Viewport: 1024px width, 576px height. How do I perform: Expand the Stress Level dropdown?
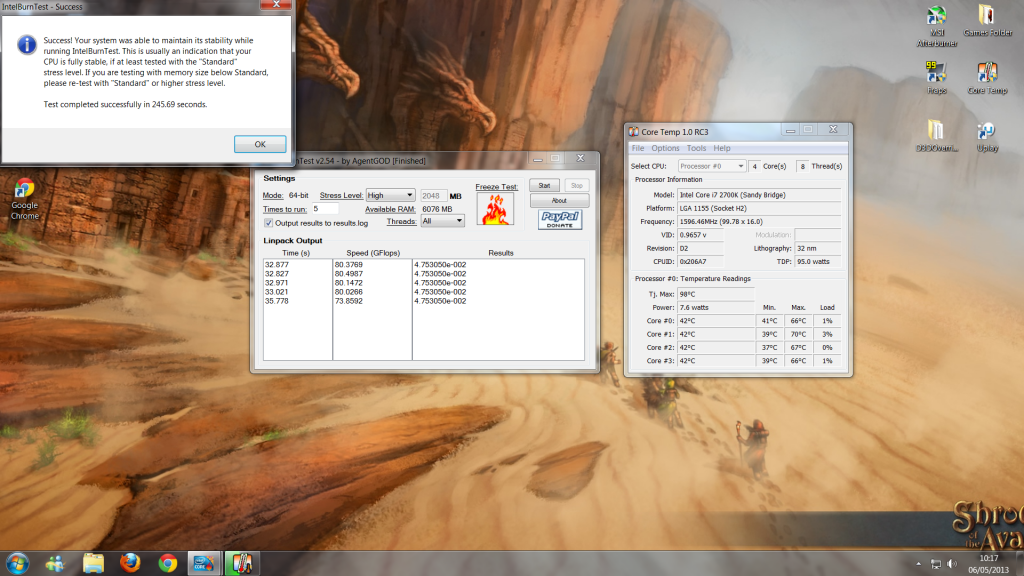coord(390,195)
